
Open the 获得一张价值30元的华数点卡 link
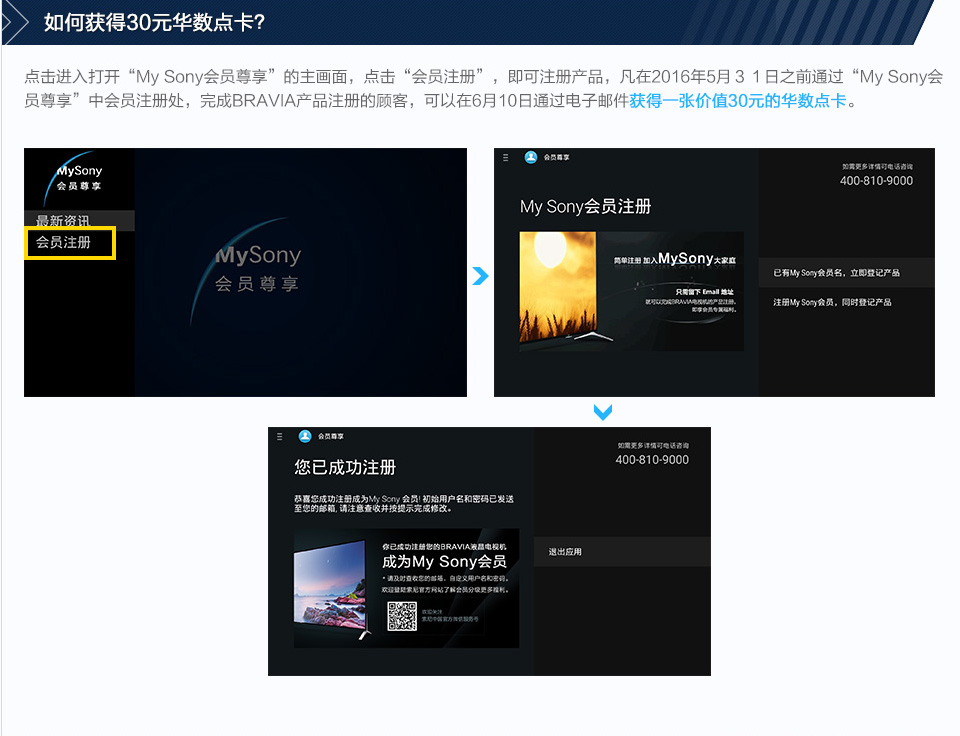pyautogui.click(x=738, y=100)
